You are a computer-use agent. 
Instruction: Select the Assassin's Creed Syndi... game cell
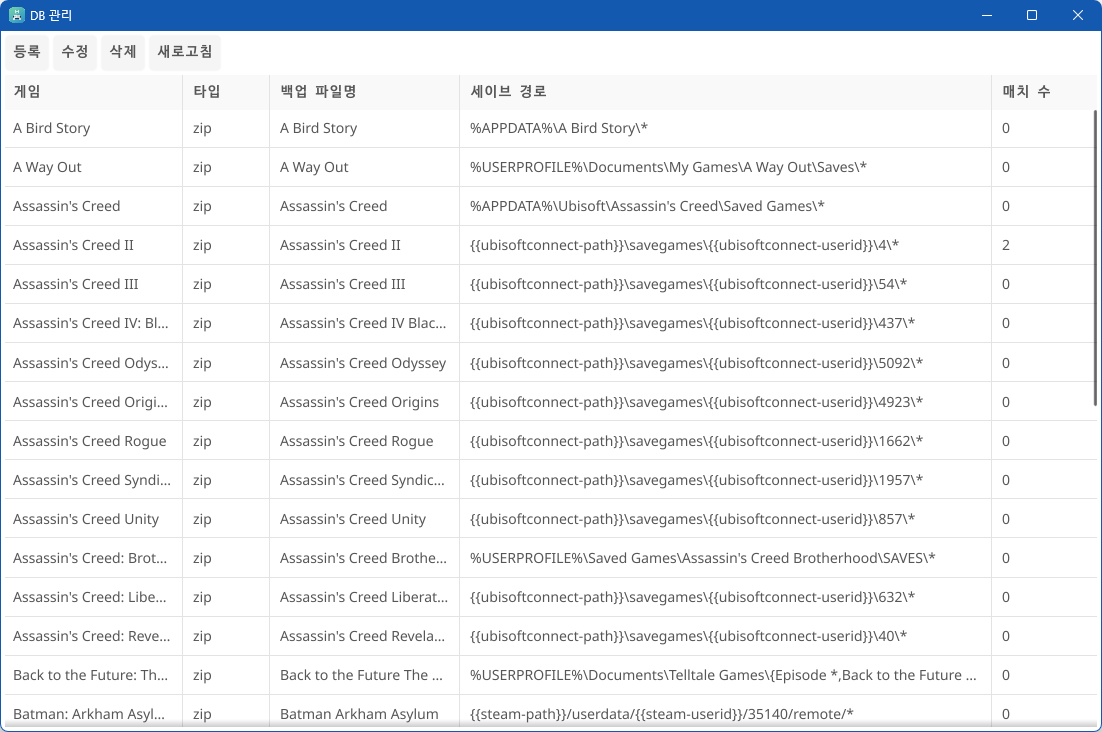92,480
